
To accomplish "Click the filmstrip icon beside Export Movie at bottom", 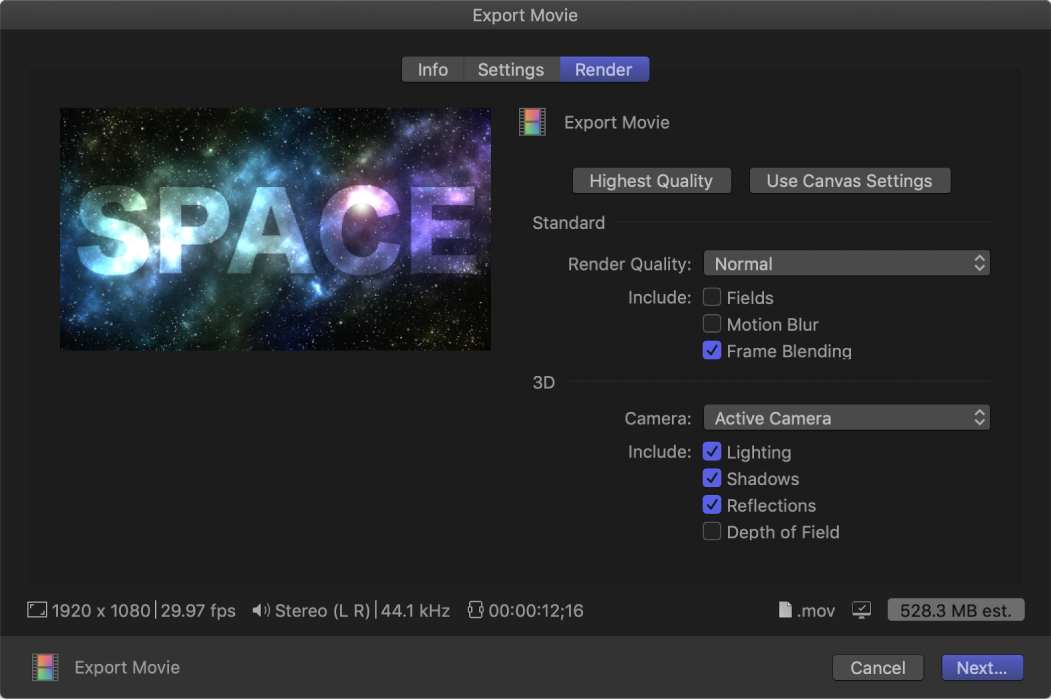I will point(44,667).
